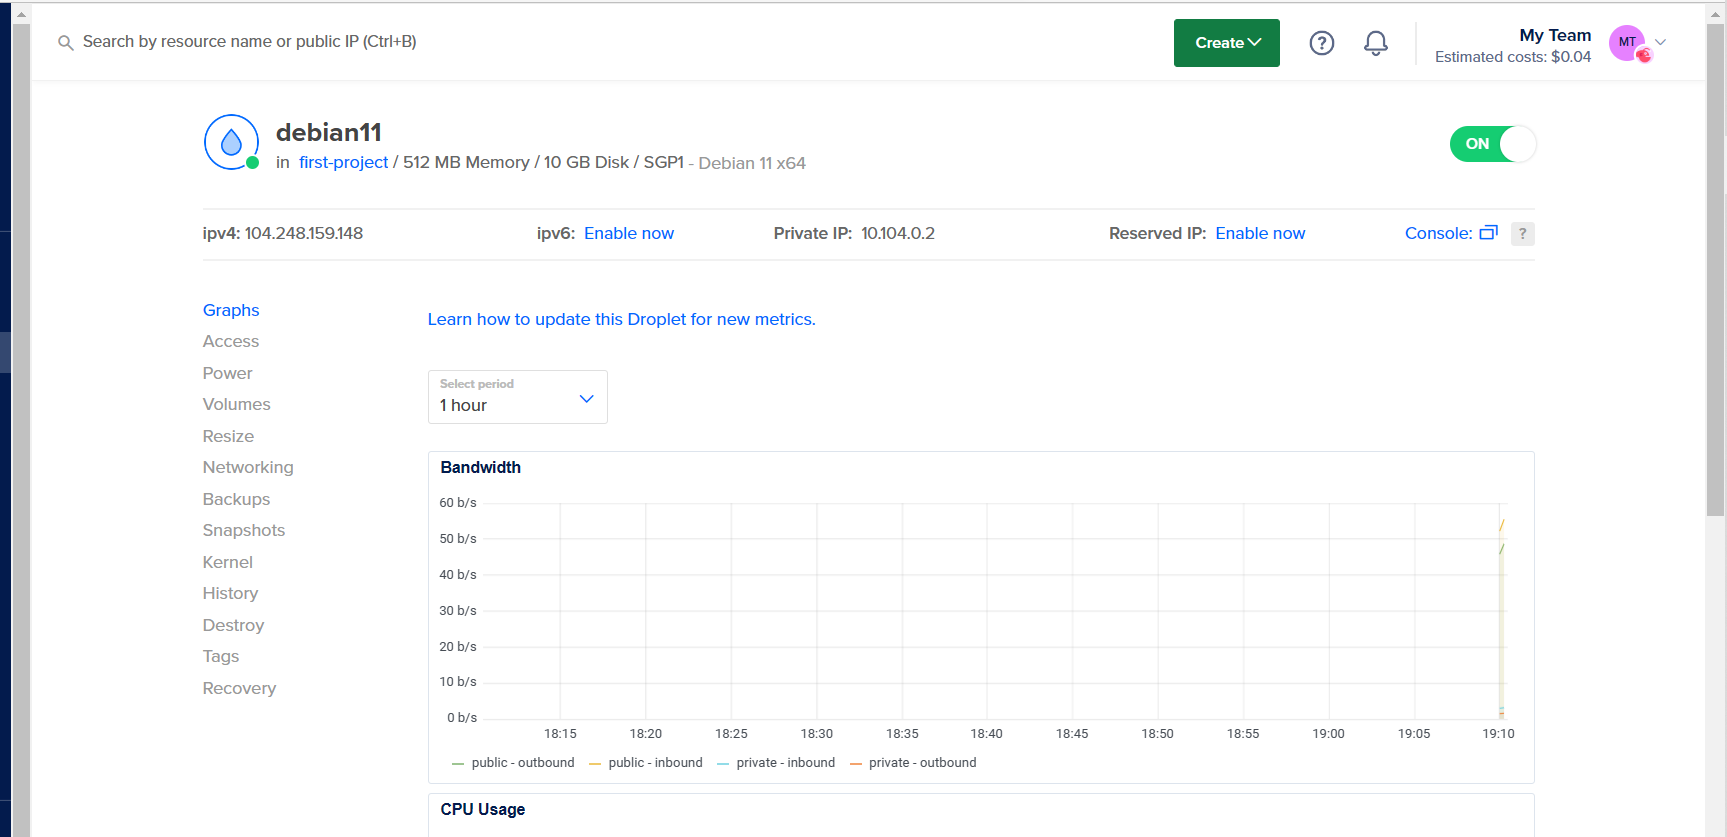Screen dimensions: 1727x837
Task: Click the Bandwidth graph spike at 19:10
Action: tap(1501, 620)
